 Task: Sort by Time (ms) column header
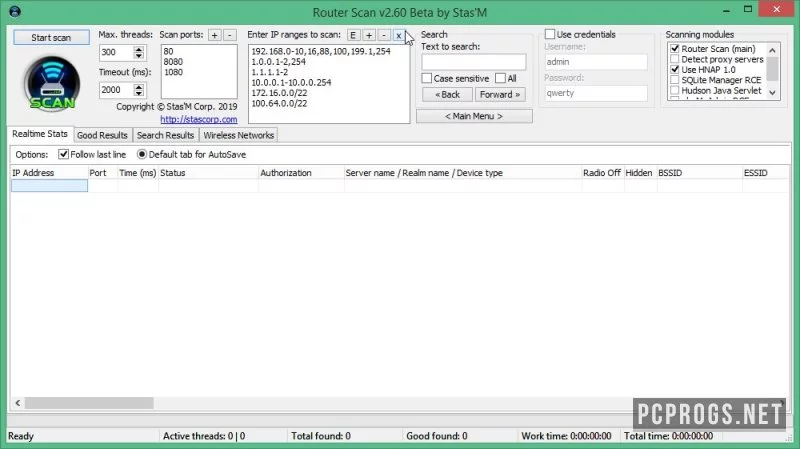138,173
